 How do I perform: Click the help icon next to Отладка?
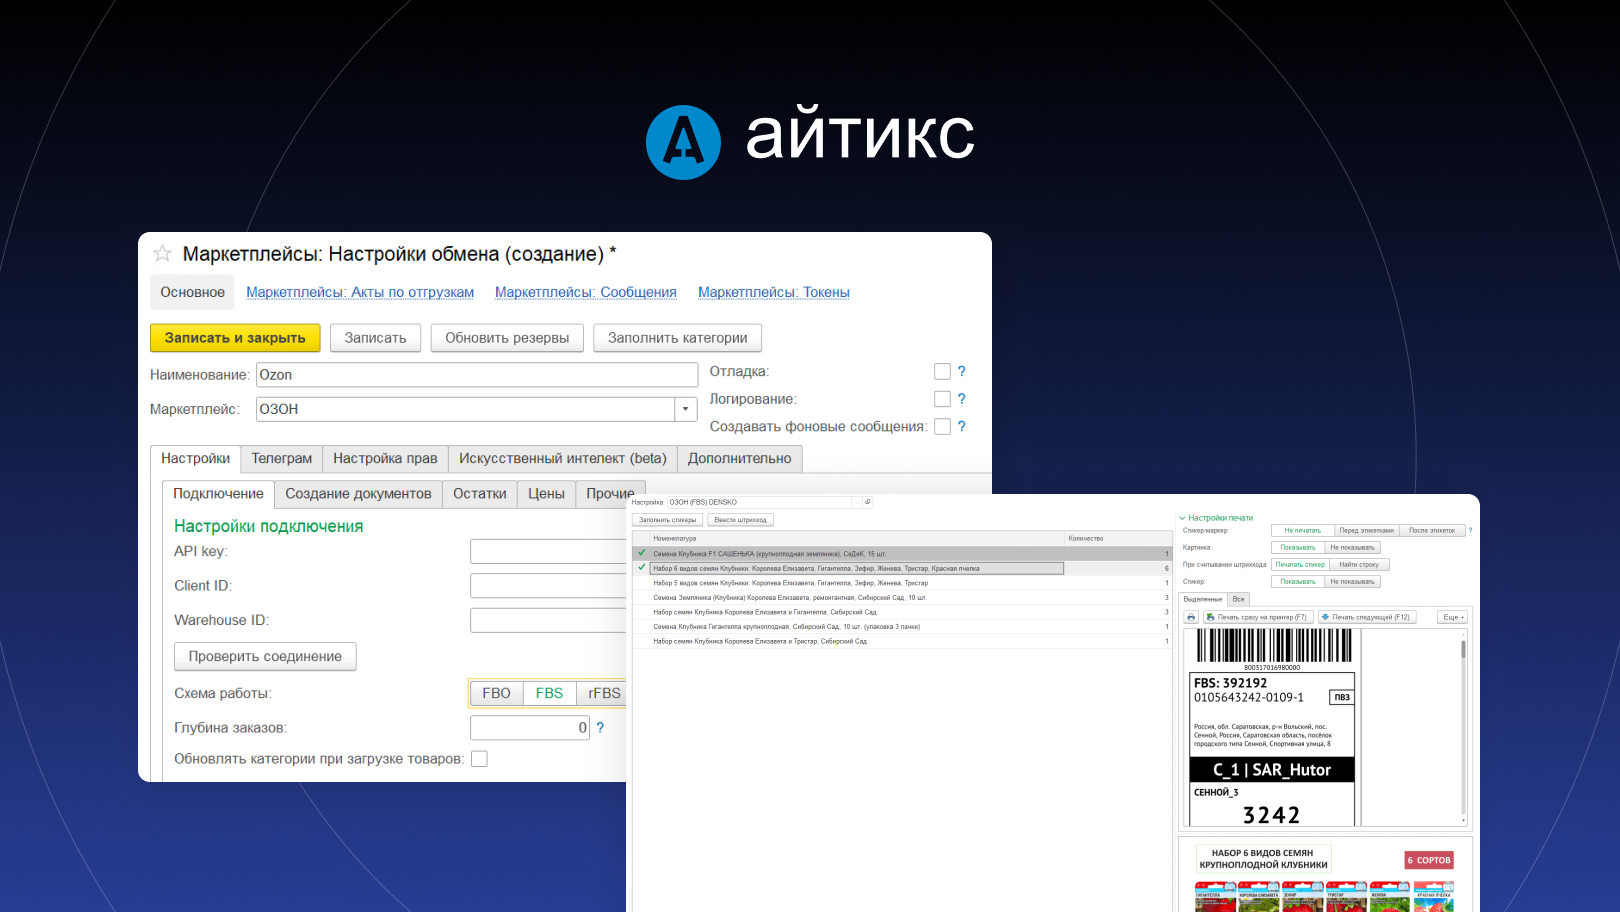pyautogui.click(x=961, y=371)
